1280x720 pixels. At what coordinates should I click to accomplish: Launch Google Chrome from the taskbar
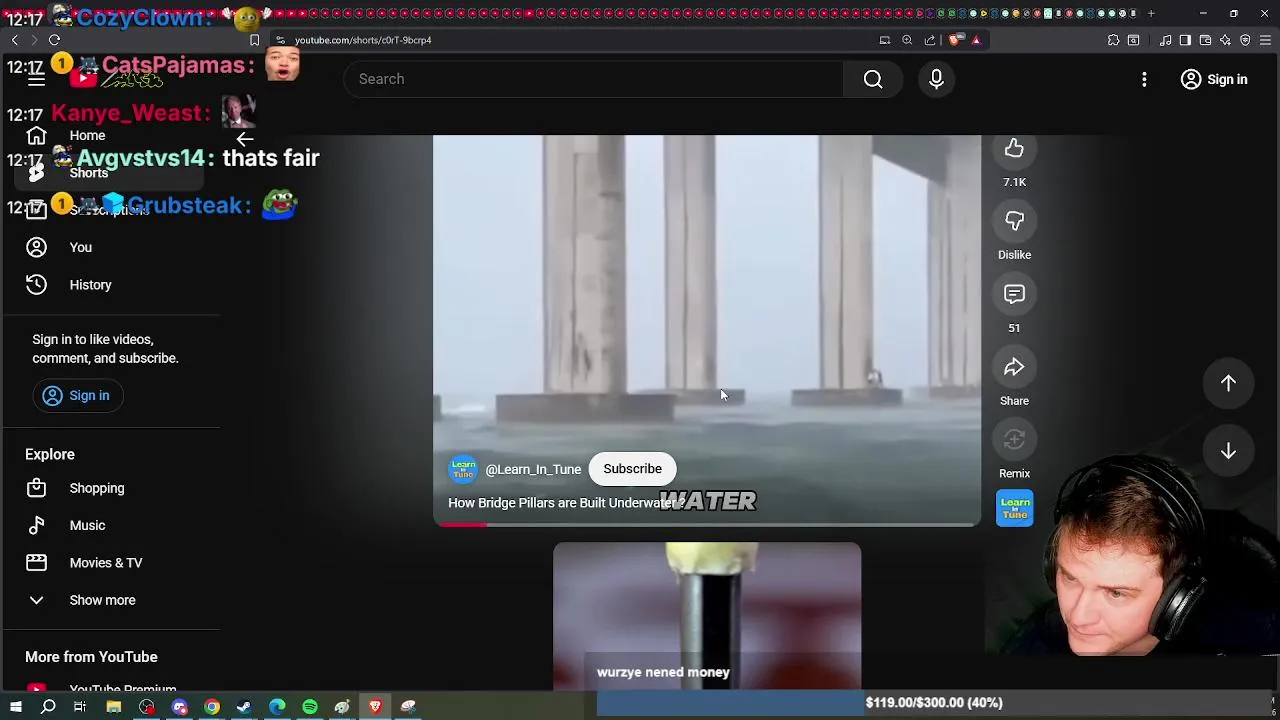click(x=212, y=707)
